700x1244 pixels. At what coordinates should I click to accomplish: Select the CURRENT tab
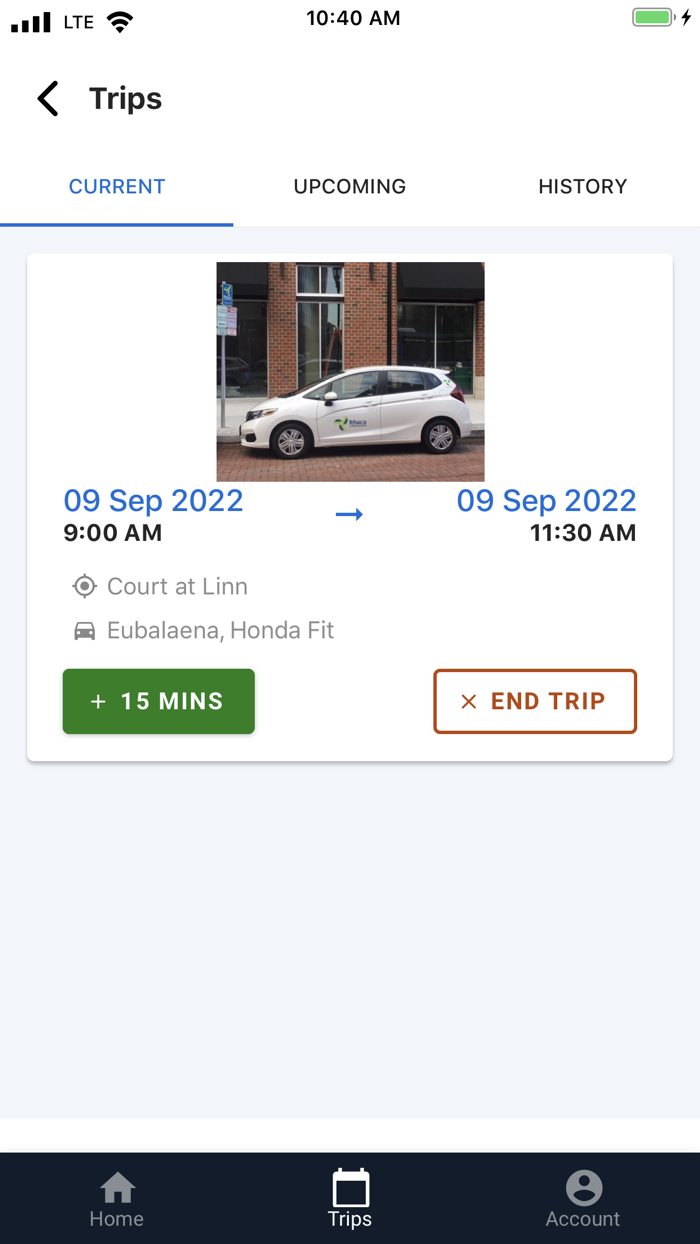[117, 186]
